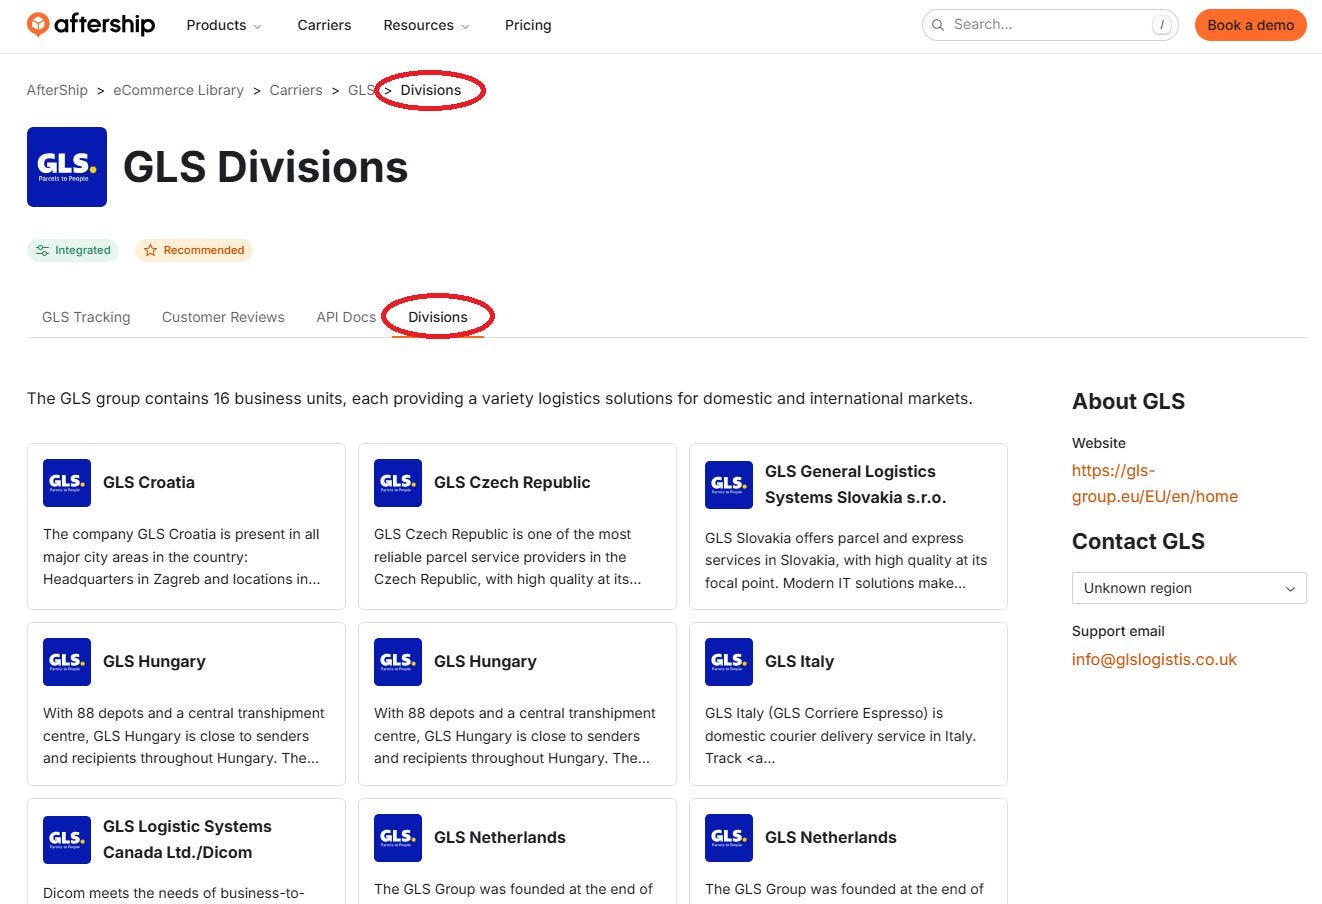The height and width of the screenshot is (904, 1322).
Task: Click the GLS Croatia description text
Action: tap(182, 557)
